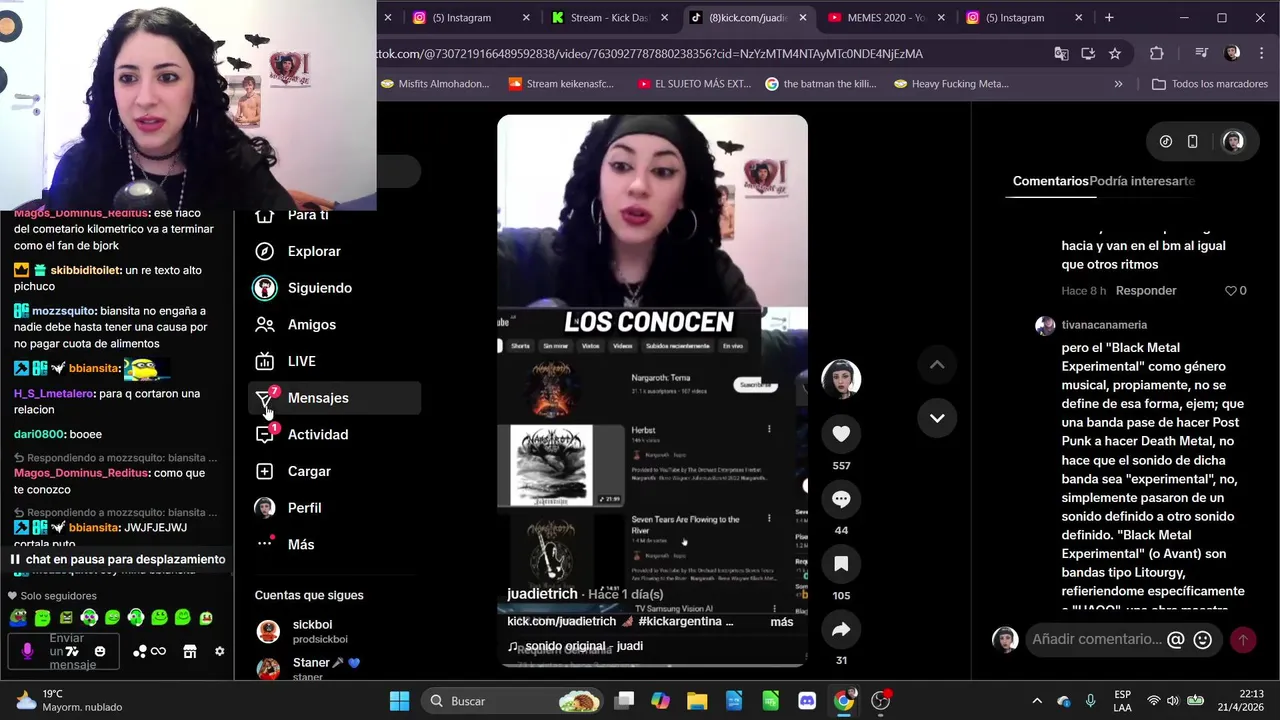Open the media controls icon in Chrome toolbar

point(1202,54)
